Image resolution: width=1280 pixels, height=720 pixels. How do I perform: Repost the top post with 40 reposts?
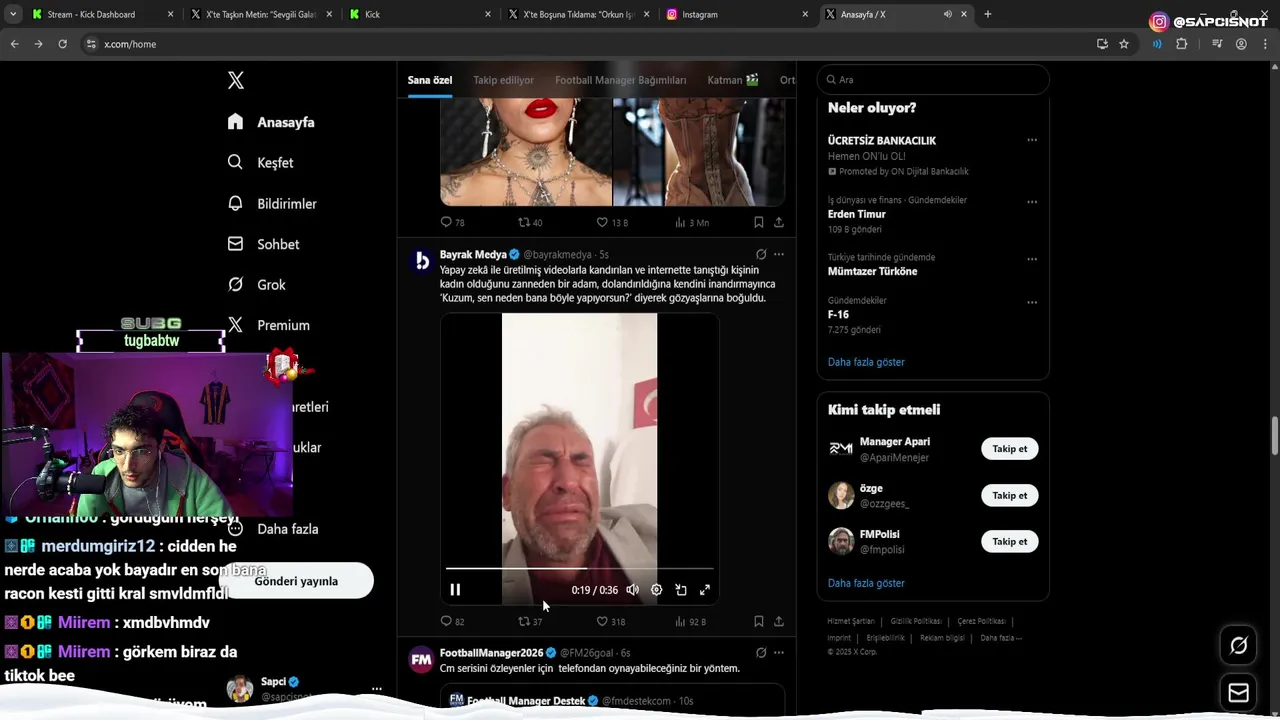point(530,222)
